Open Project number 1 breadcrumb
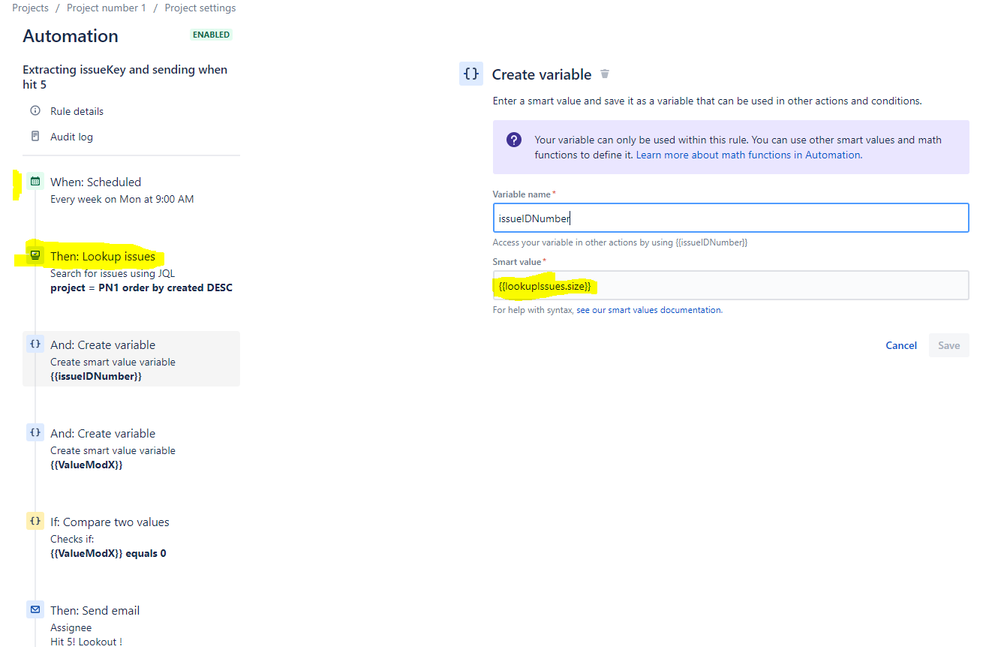This screenshot has width=998, height=647. pyautogui.click(x=106, y=8)
